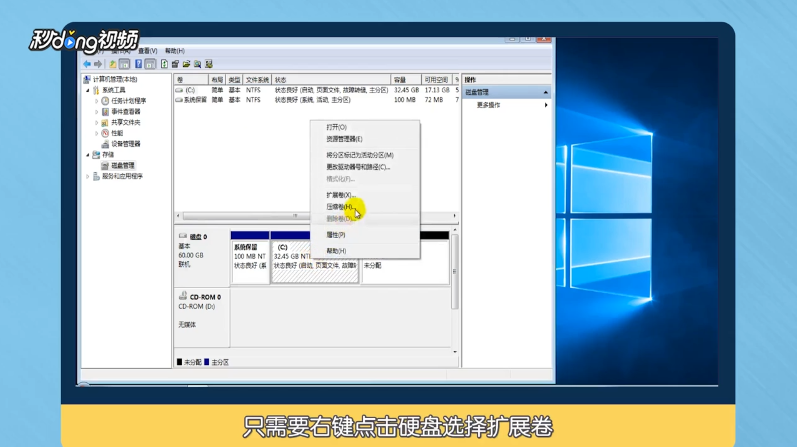
Task: Expand the 事件查看器 tree node
Action: tap(97, 112)
